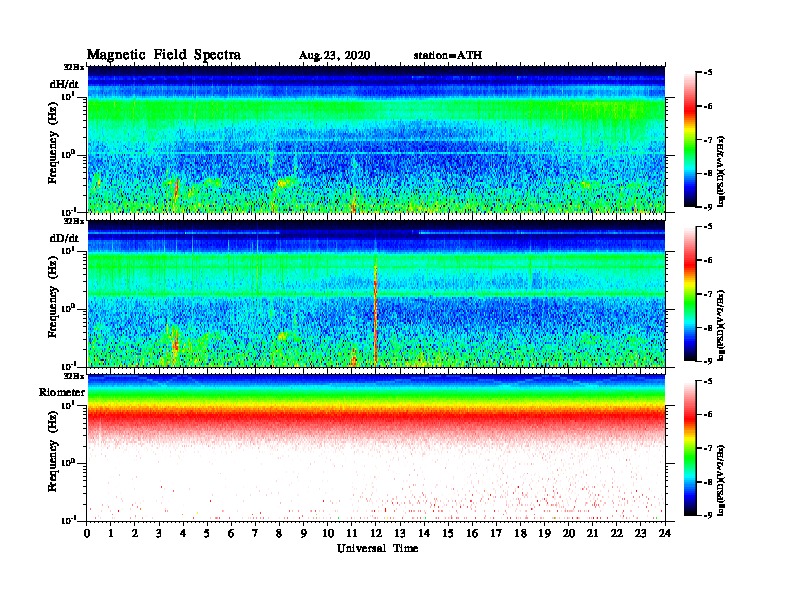
Task: Click the 10^0 frequency tick of Riometer panel
Action: [x=69, y=463]
